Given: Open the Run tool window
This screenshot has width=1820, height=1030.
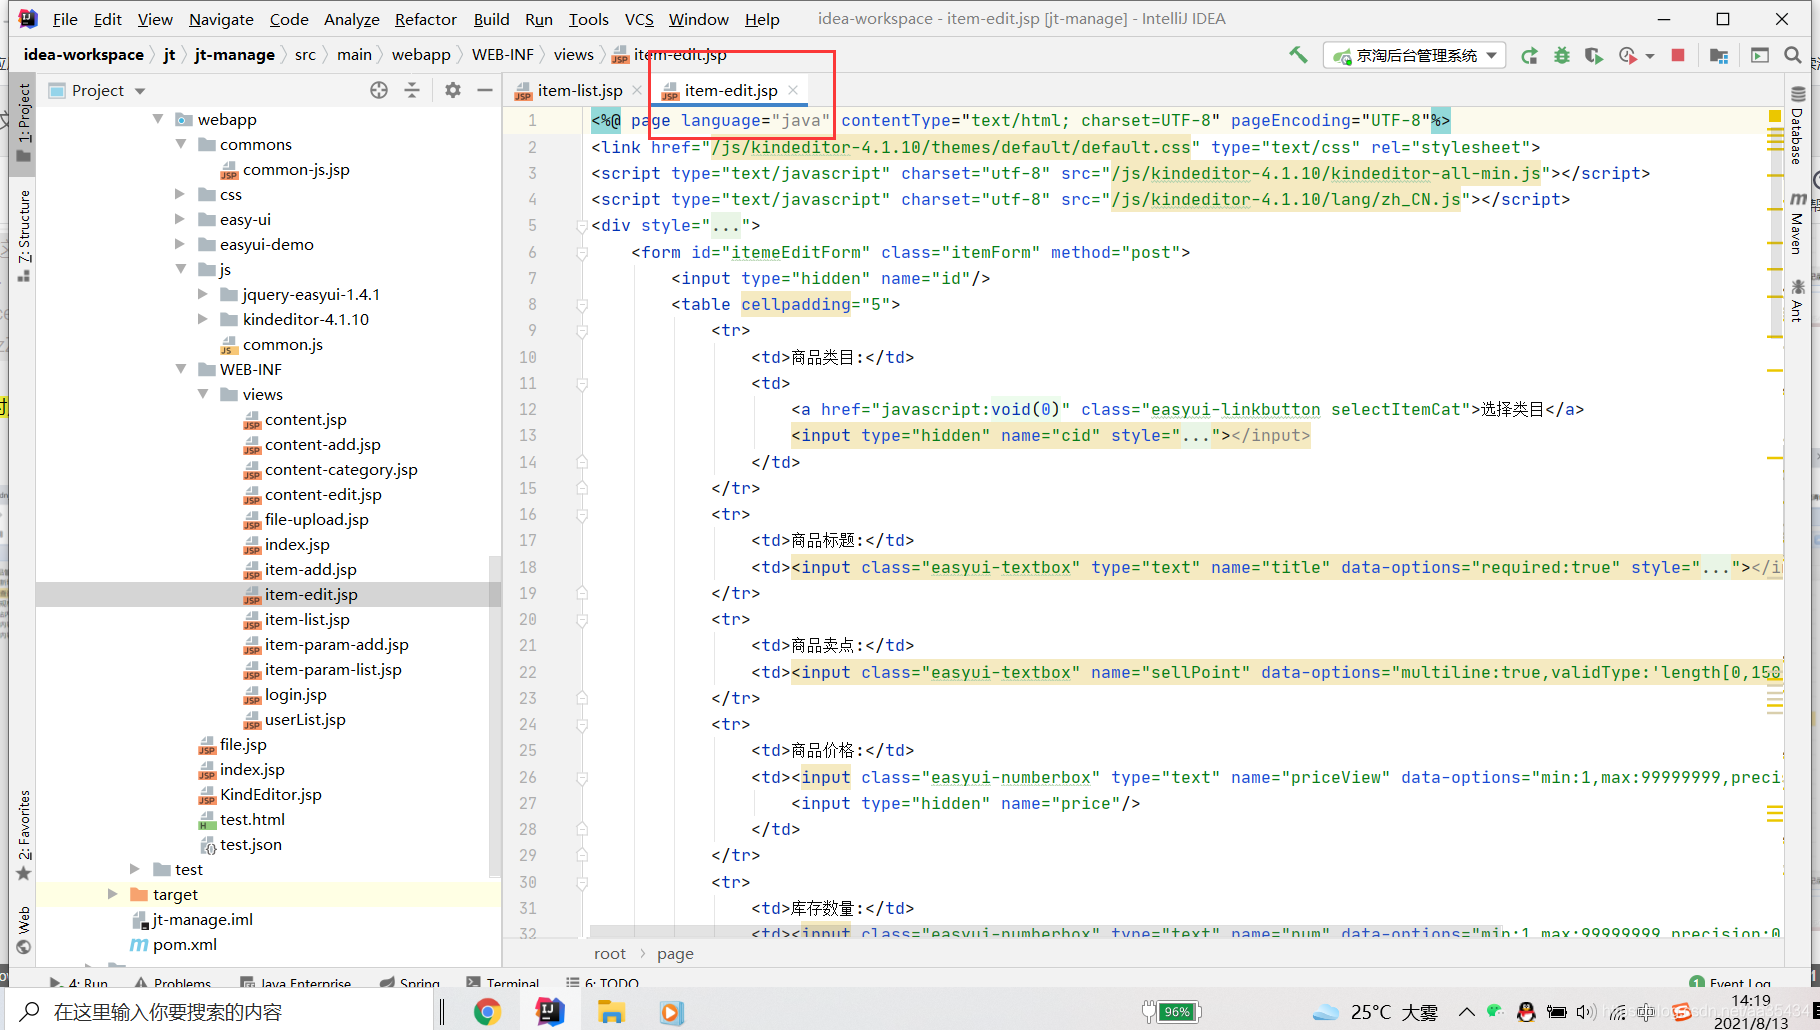Looking at the screenshot, I should click(x=78, y=983).
